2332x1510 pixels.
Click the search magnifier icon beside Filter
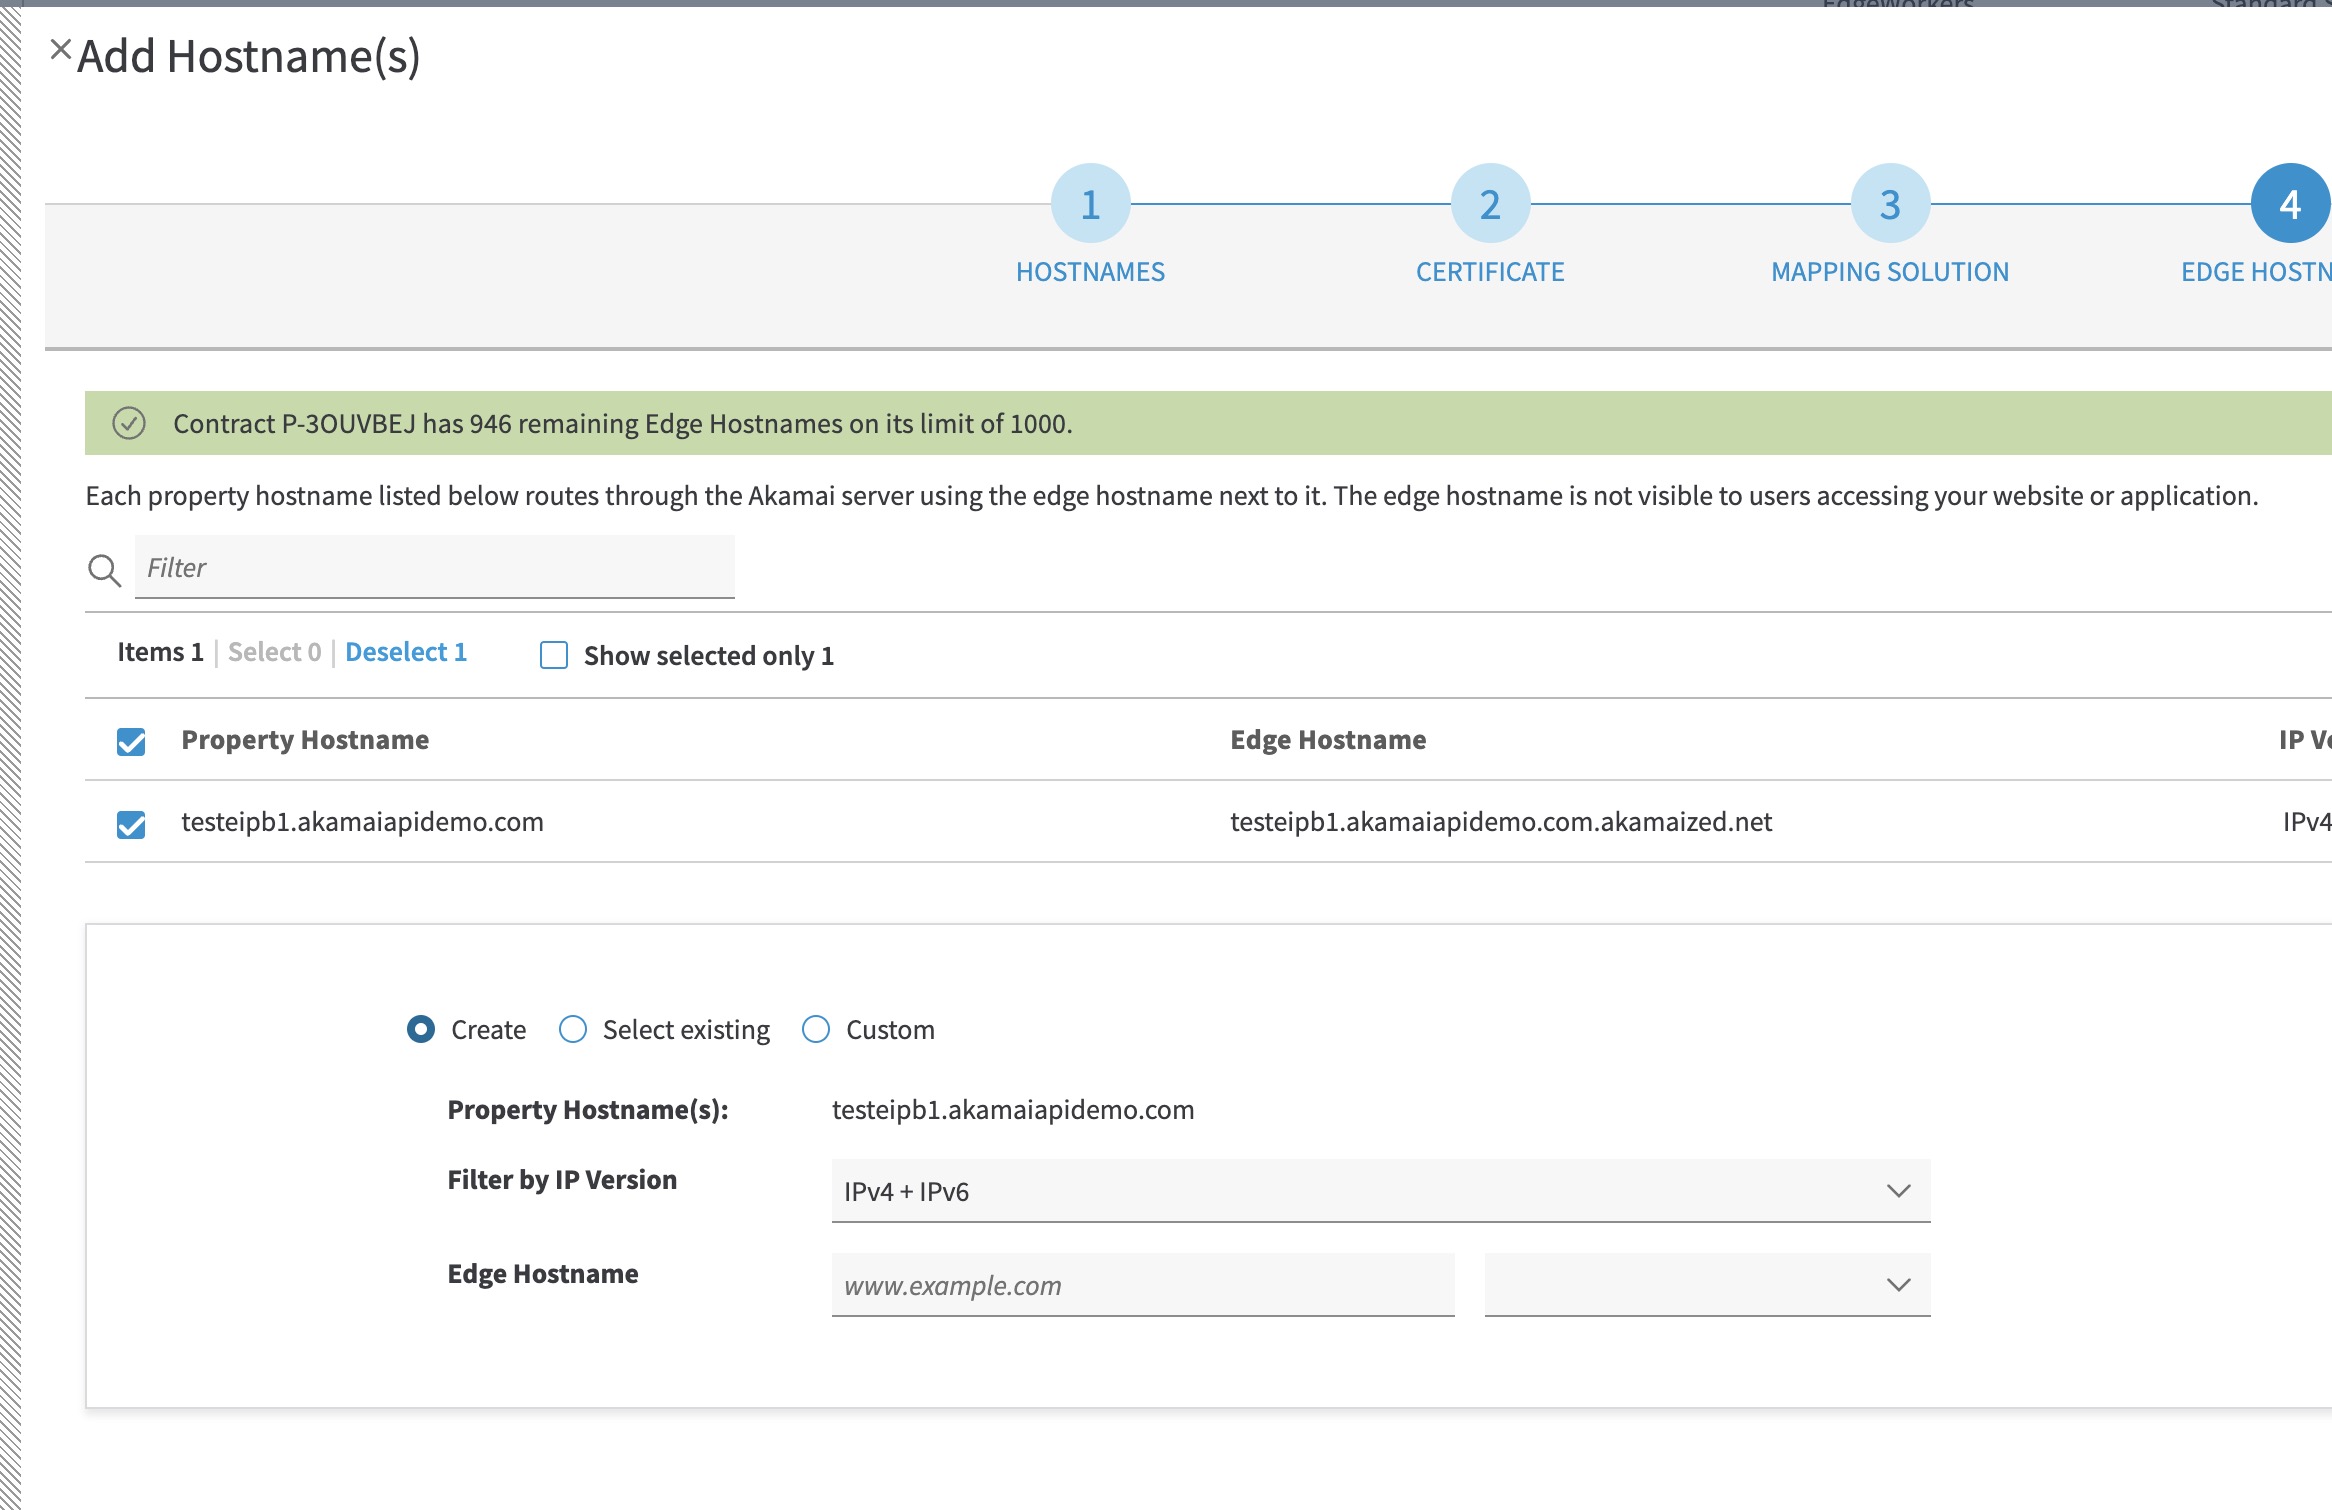point(104,570)
